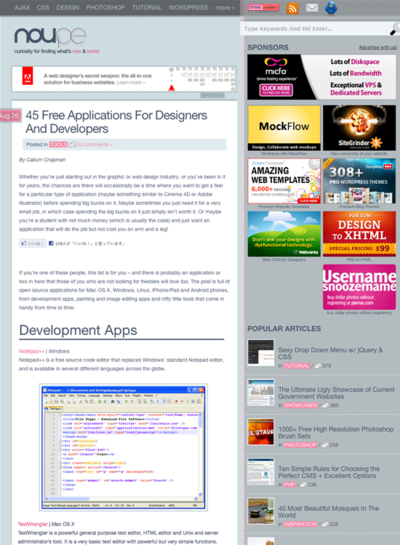Open the noupe logo homepage
This screenshot has height=545, width=400.
(x=50, y=36)
